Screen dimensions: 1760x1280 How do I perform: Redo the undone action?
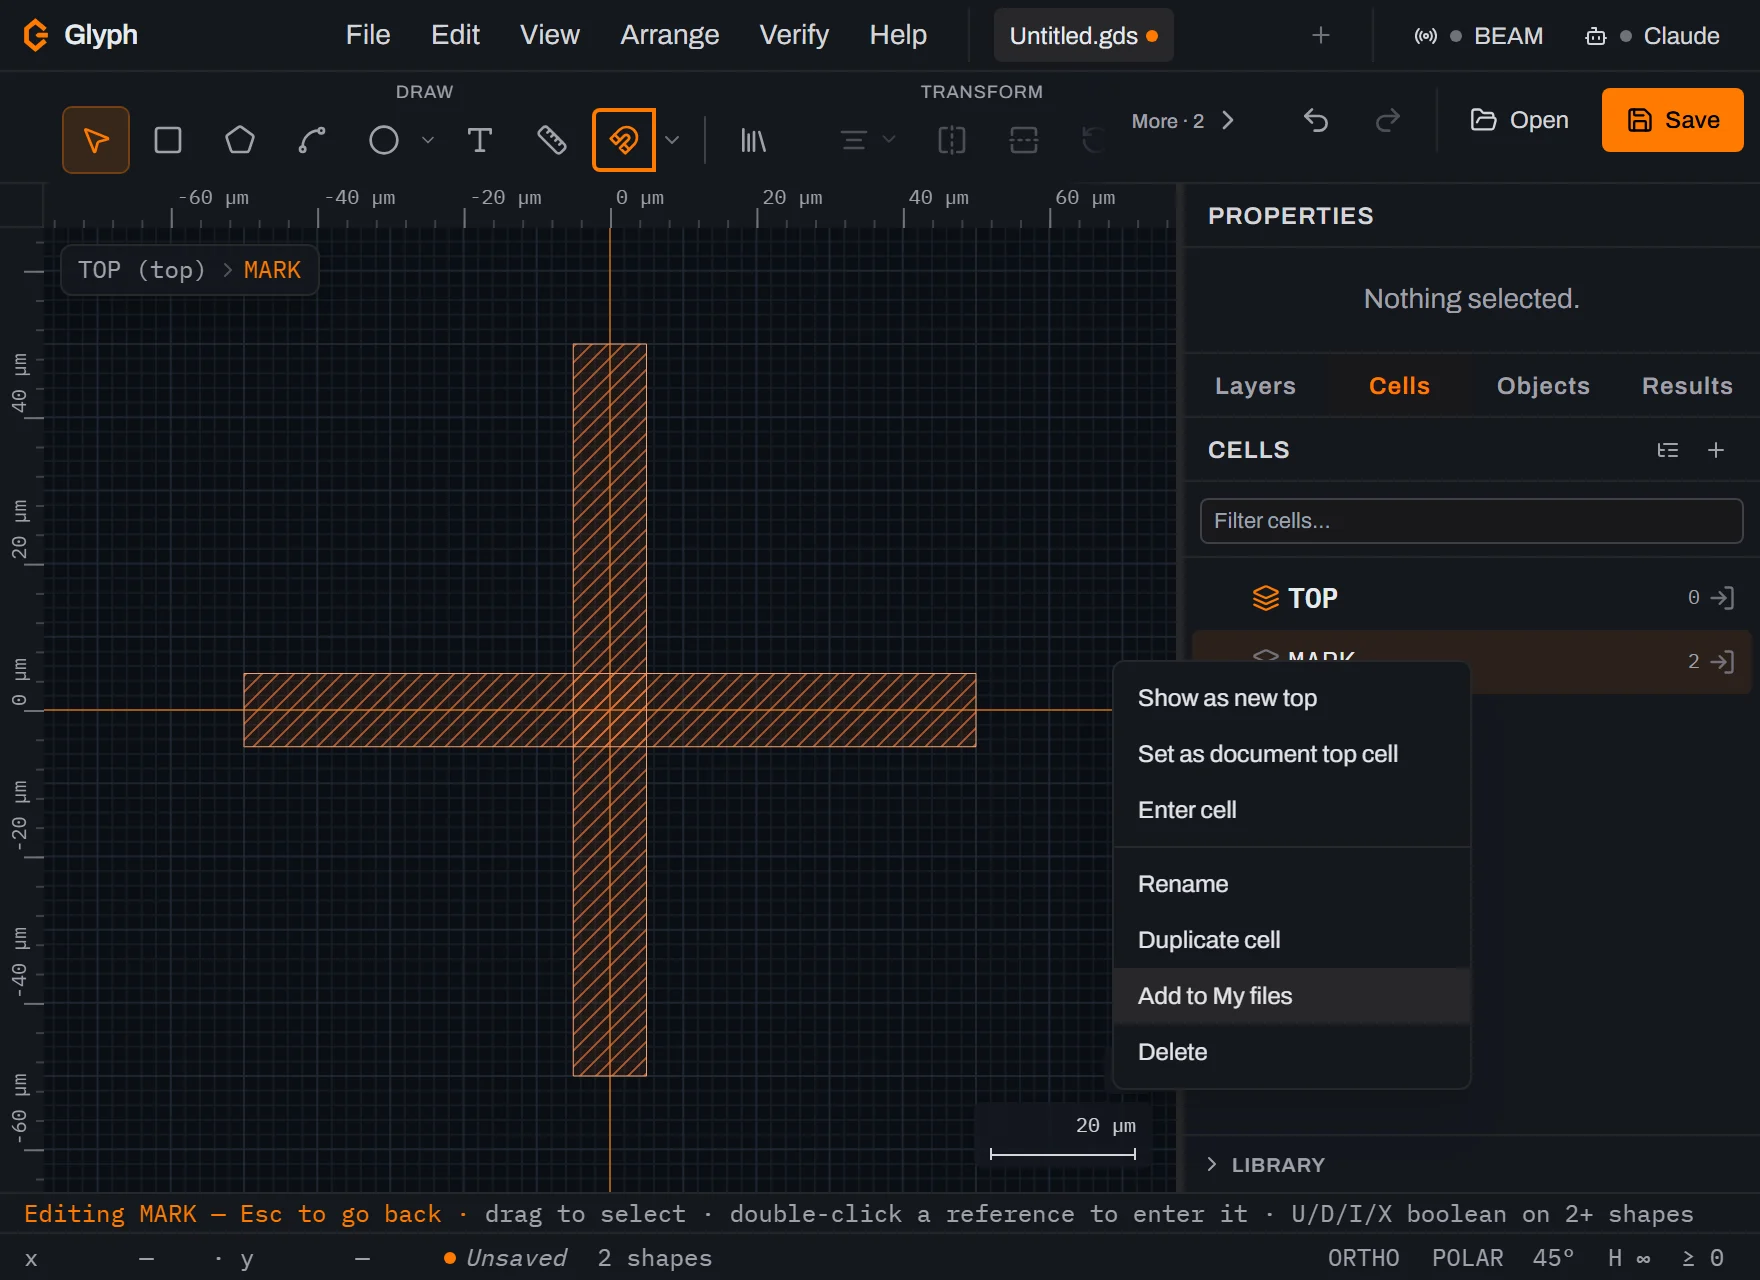tap(1388, 121)
